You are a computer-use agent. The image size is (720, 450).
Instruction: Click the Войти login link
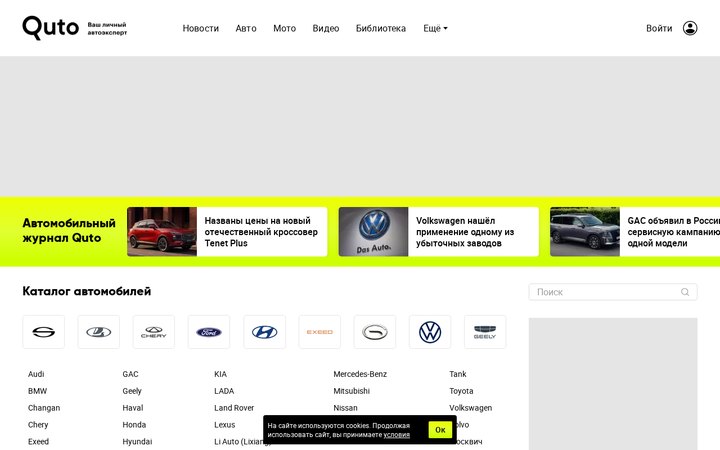point(659,28)
